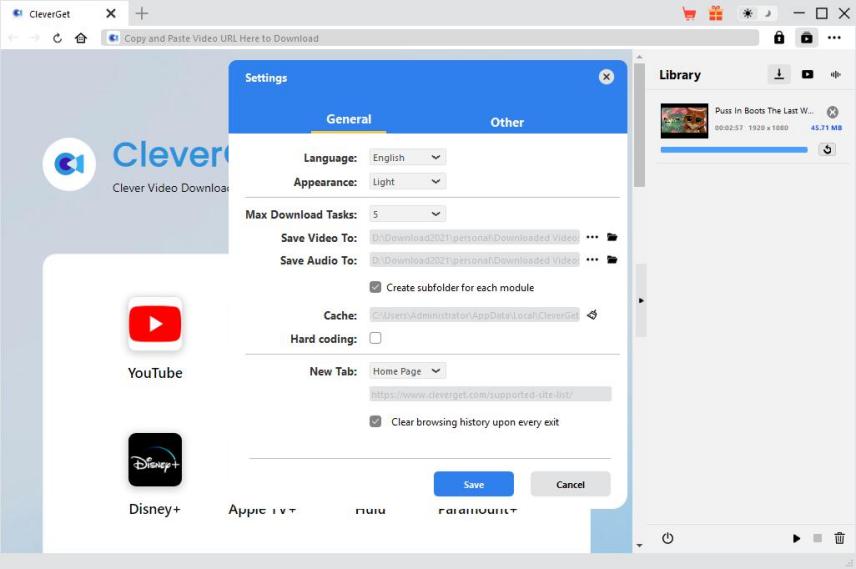
Task: Click the browser back arrow
Action: coord(13,38)
